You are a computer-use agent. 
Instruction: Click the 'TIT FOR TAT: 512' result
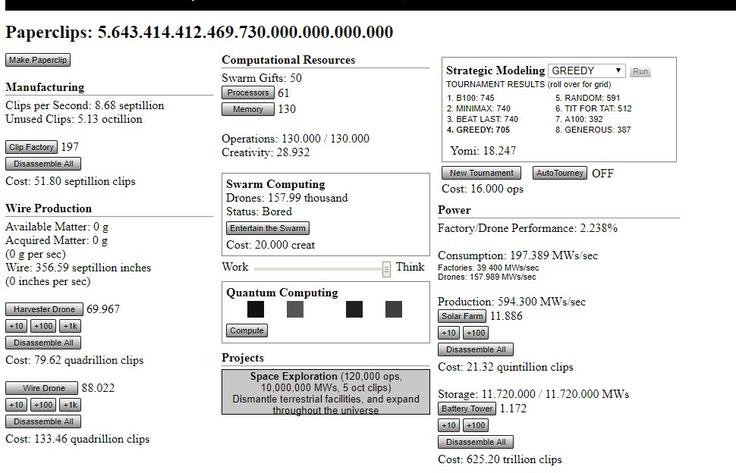pyautogui.click(x=593, y=108)
